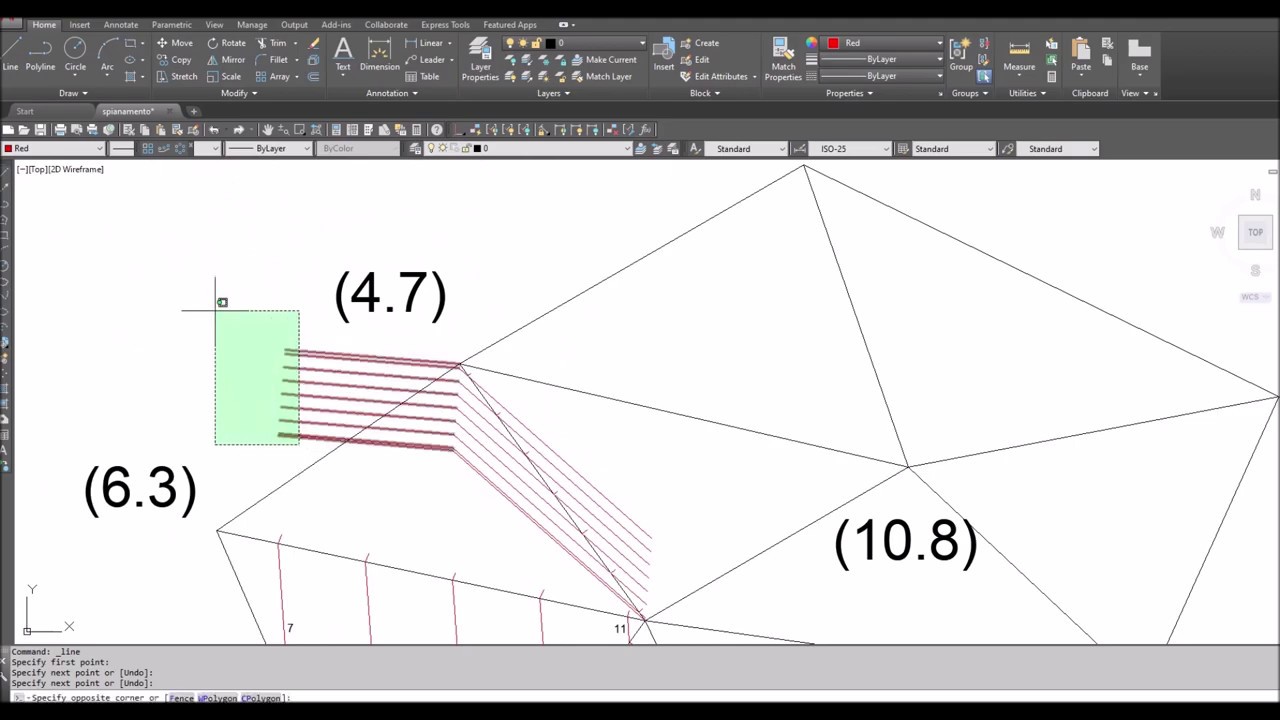Click Match Layer button

pyautogui.click(x=601, y=76)
